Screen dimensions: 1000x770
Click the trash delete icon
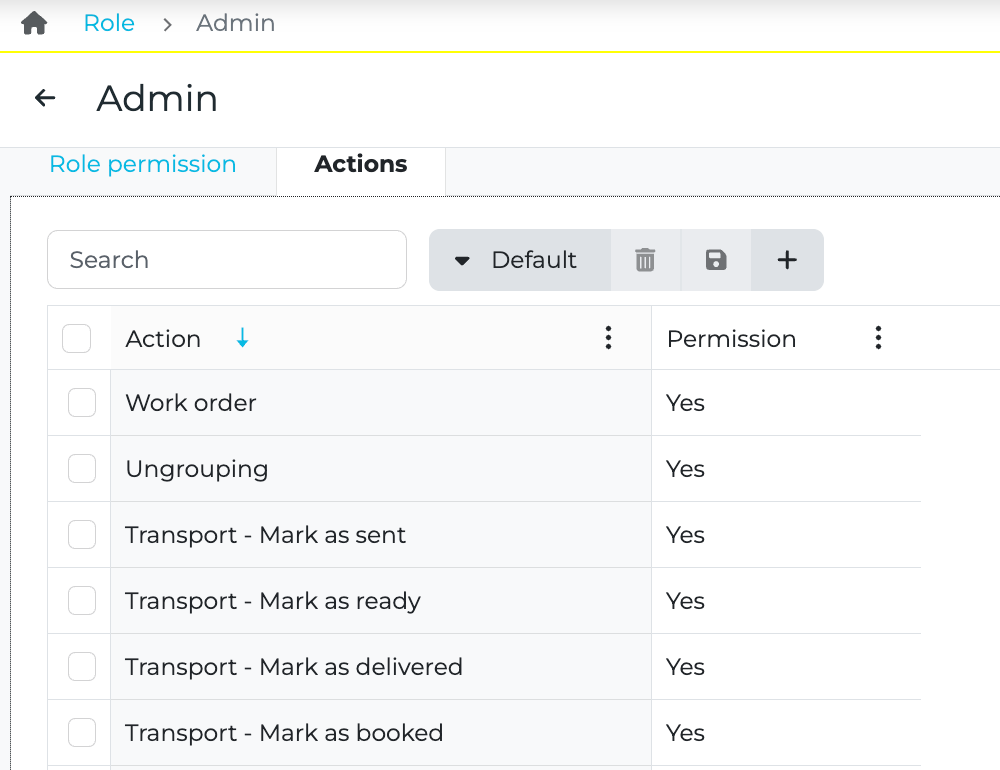[x=645, y=260]
